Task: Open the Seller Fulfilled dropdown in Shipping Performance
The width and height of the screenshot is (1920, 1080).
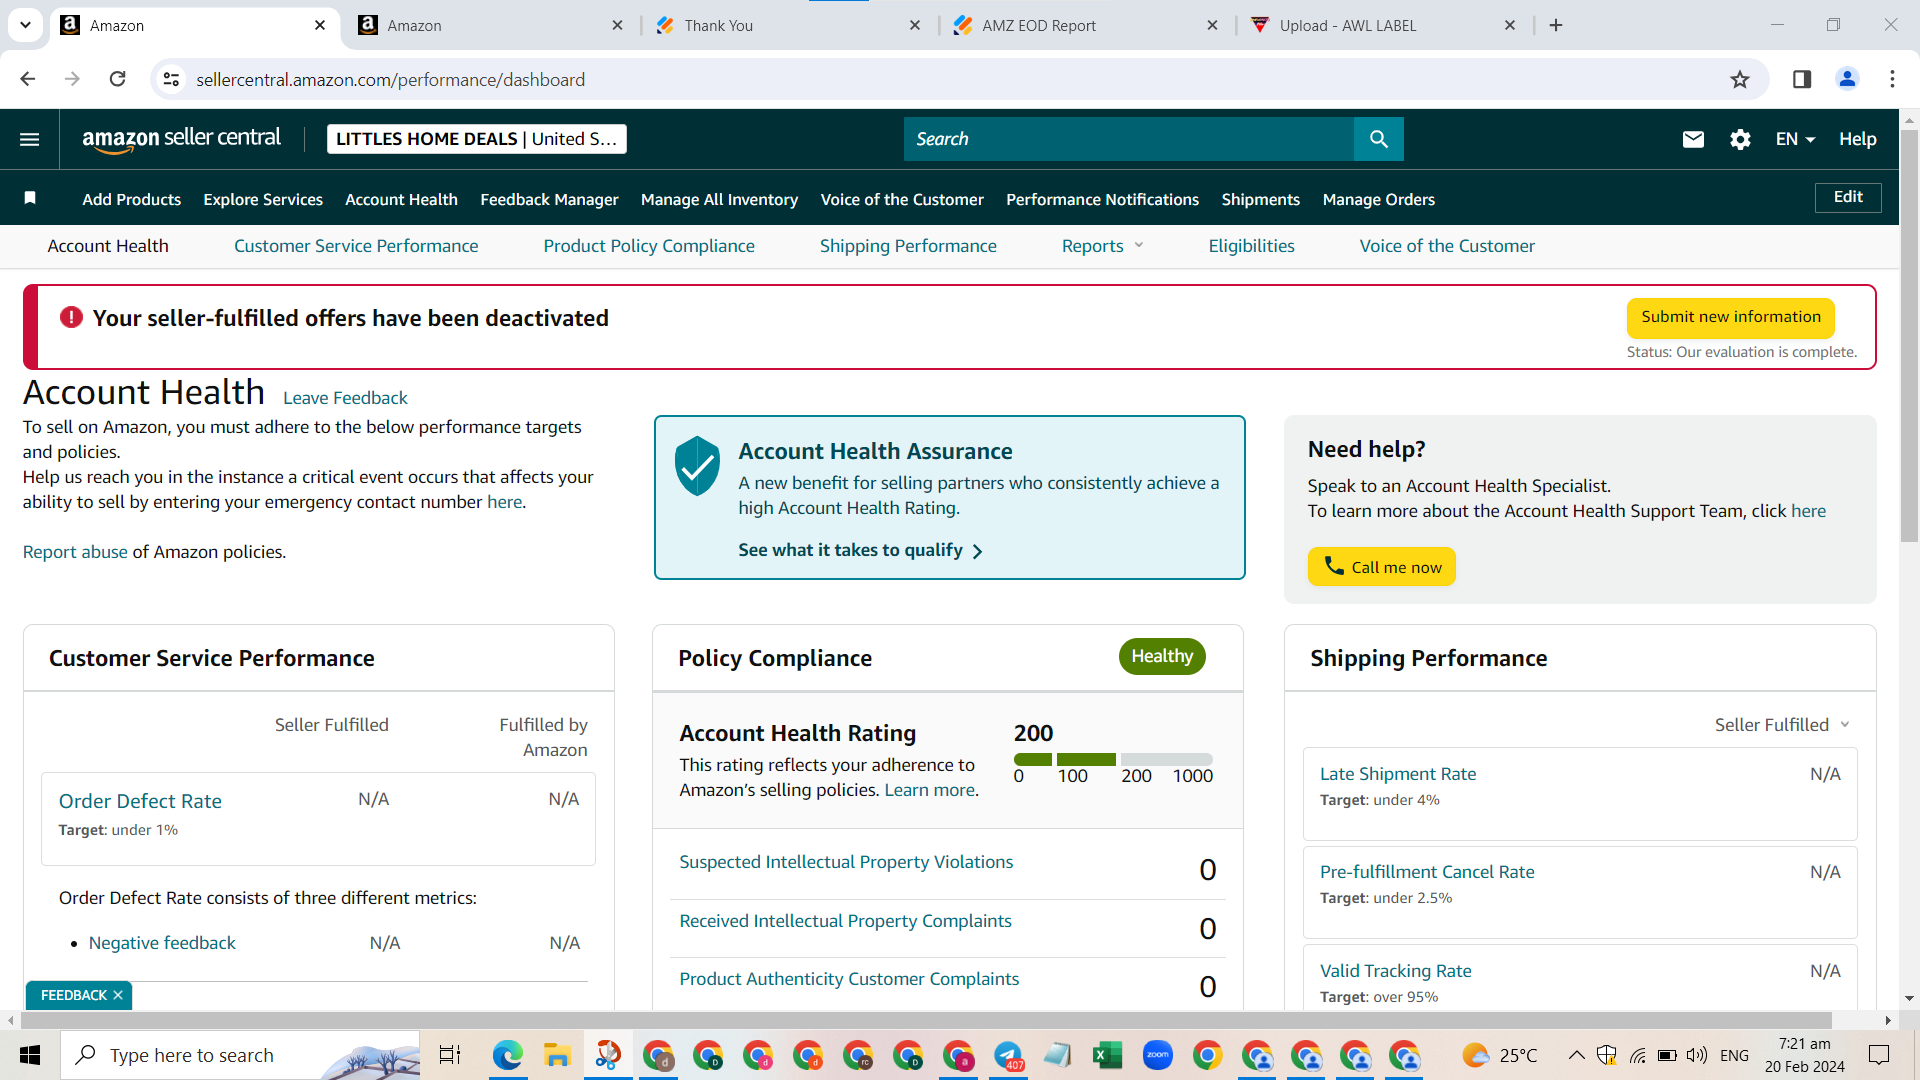Action: coord(1782,725)
